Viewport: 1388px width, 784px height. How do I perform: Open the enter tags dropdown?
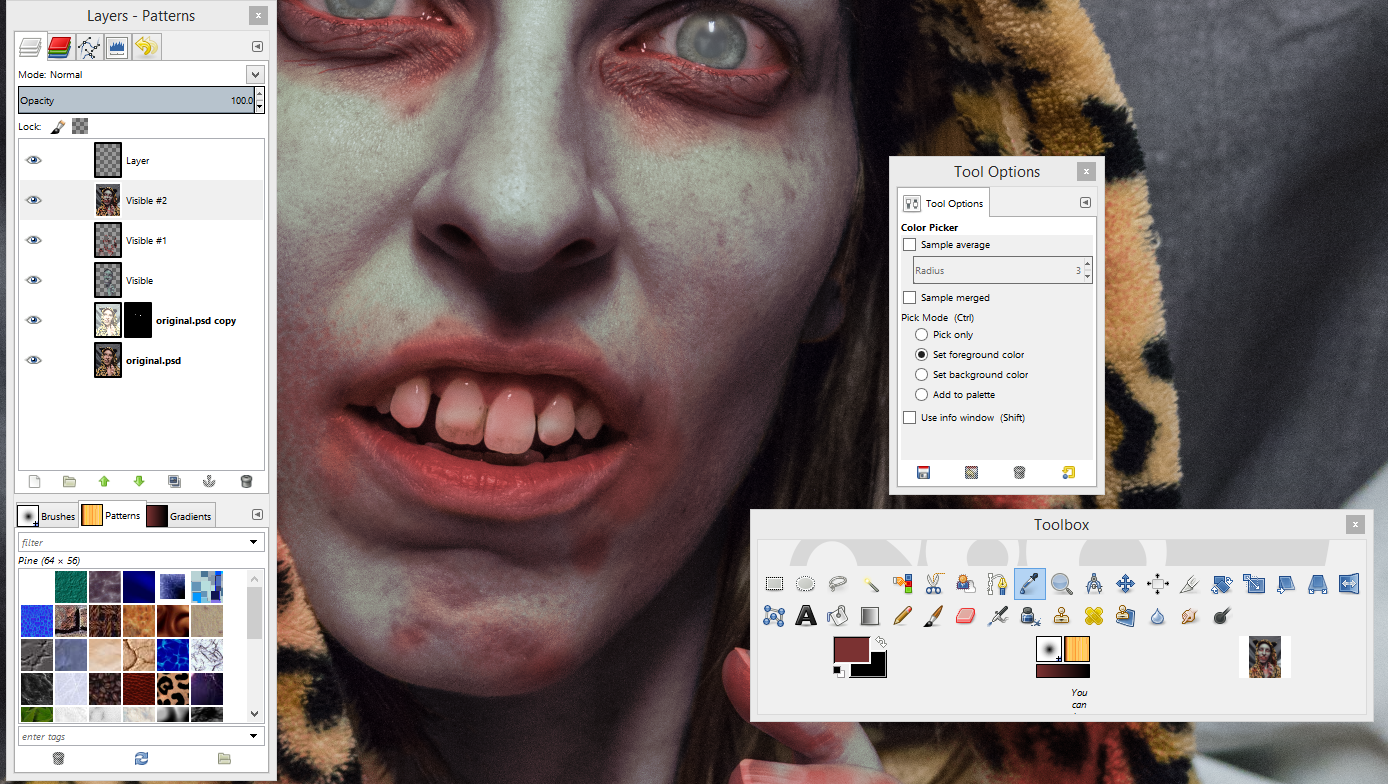[x=255, y=736]
